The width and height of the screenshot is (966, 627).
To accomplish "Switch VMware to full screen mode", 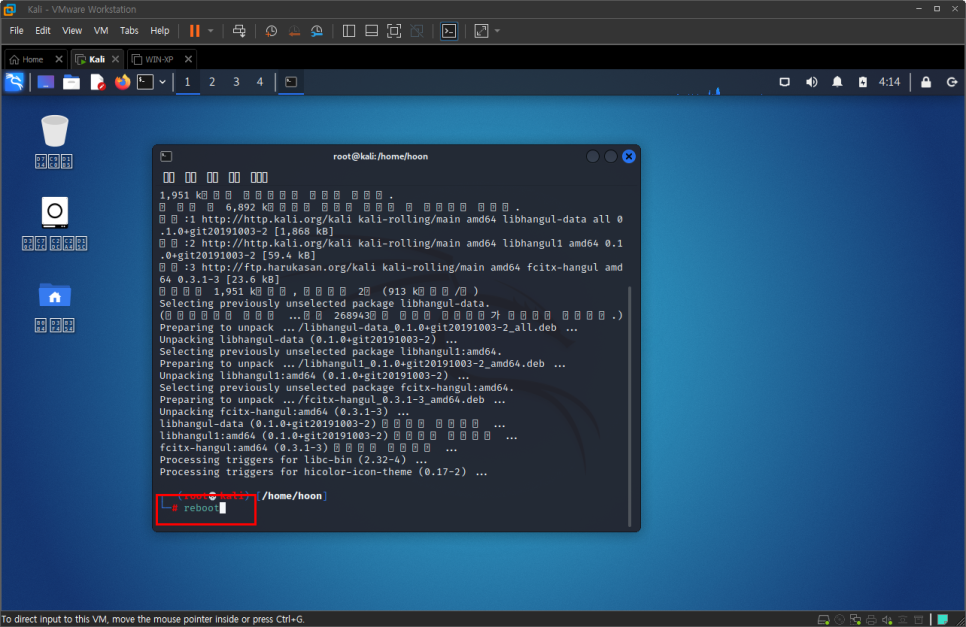I will [x=394, y=31].
